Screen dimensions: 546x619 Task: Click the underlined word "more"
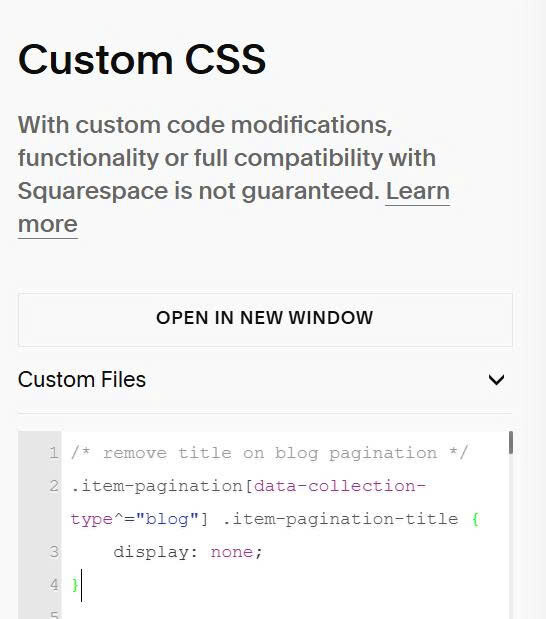click(x=48, y=225)
